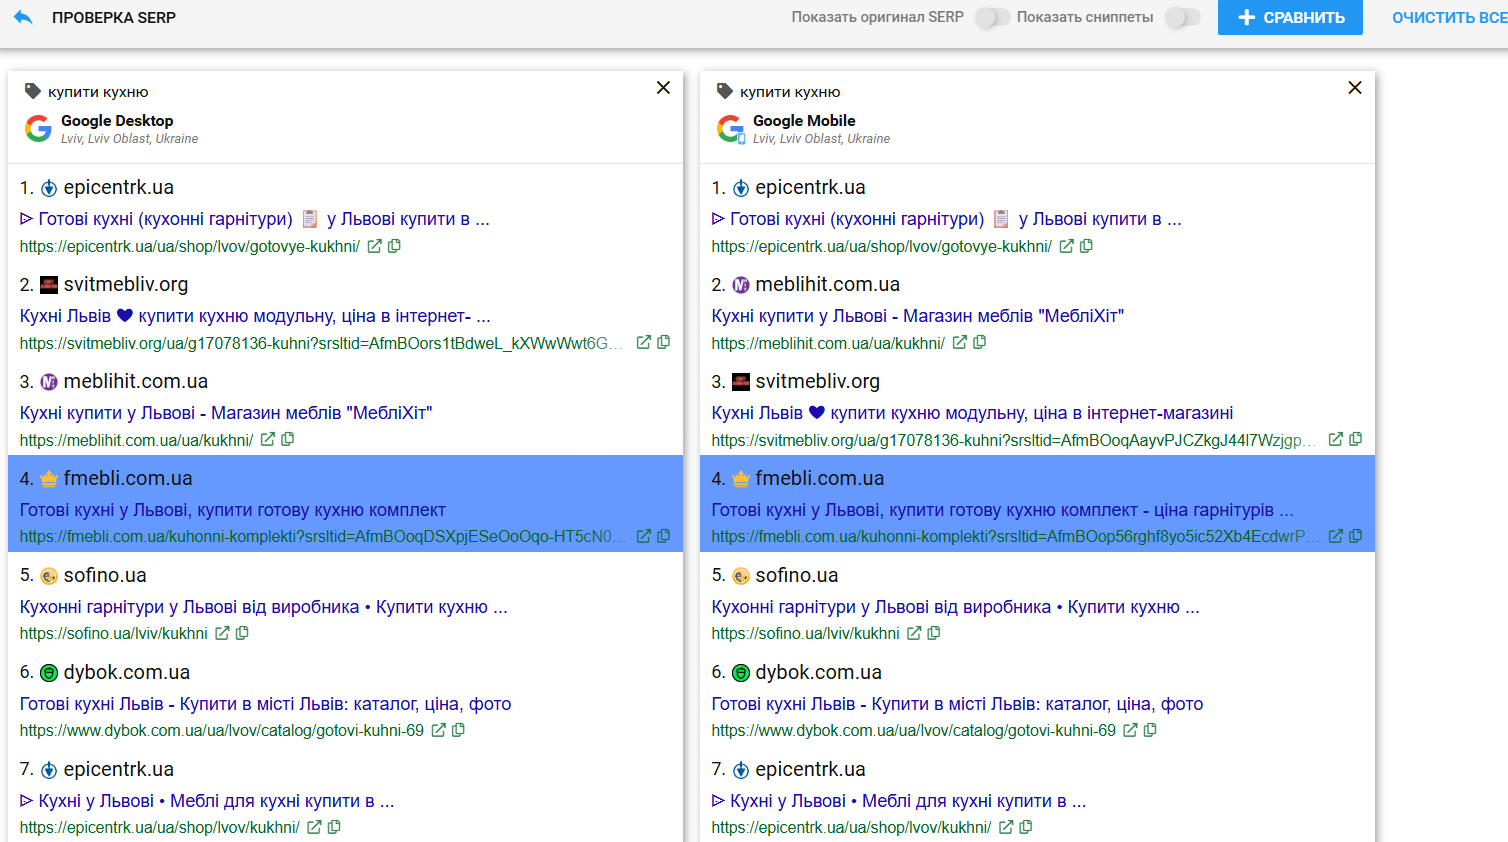
Task: Click 'купити кухню' keyword in Mobile panel
Action: [x=790, y=92]
